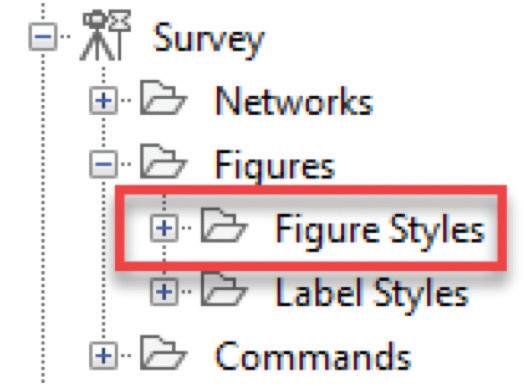Click the dotted connector line beside the Survey expander
Viewport: 526px width, 386px height.
pos(64,36)
